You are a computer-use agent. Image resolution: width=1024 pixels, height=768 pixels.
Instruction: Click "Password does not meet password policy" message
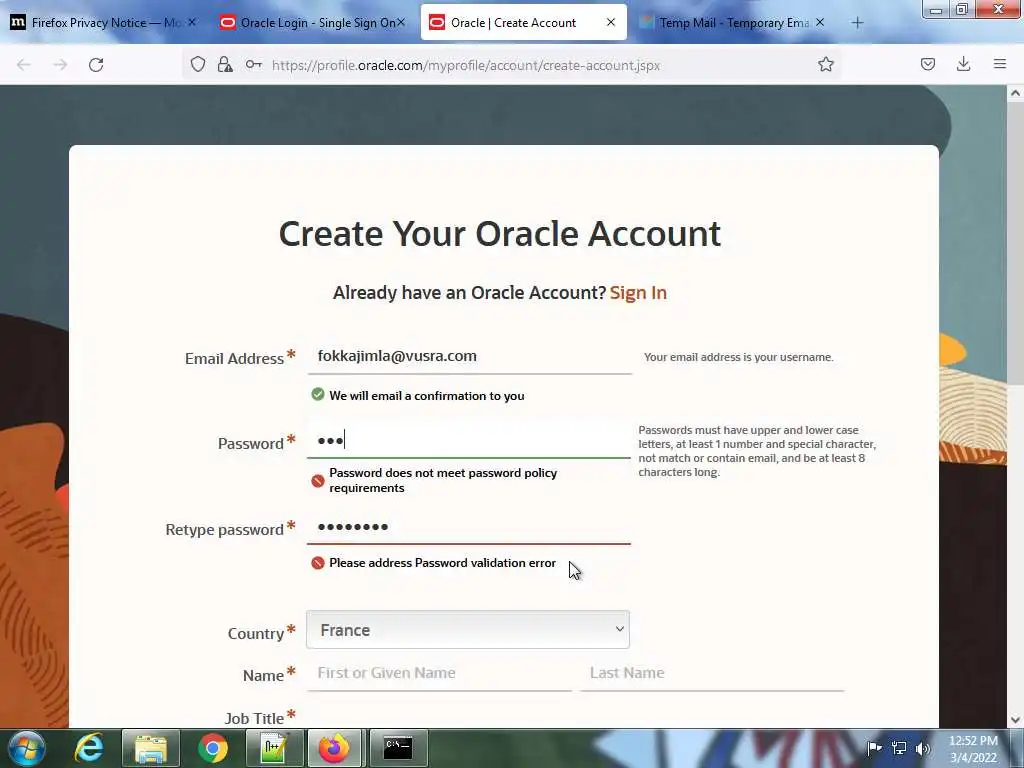(443, 480)
